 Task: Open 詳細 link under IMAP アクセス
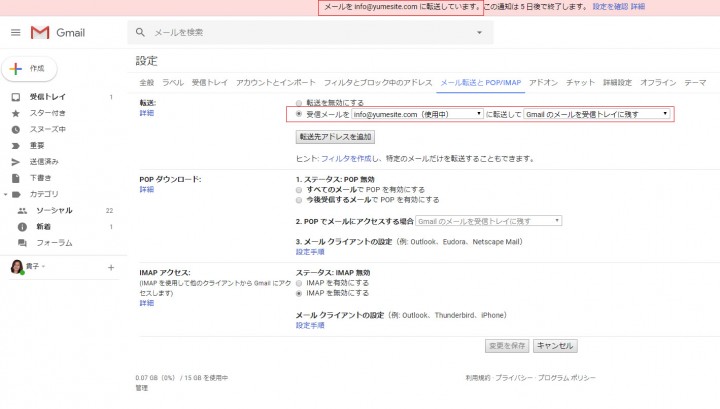coord(146,303)
